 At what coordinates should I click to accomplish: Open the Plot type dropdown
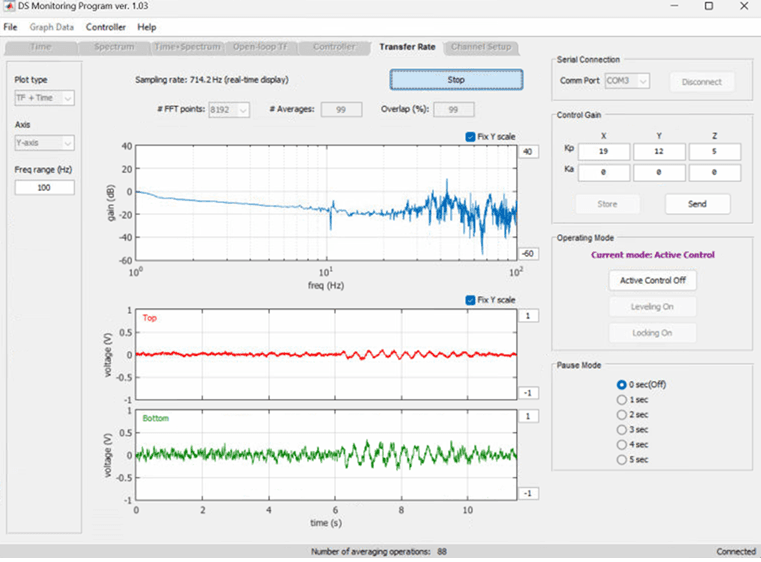[44, 98]
